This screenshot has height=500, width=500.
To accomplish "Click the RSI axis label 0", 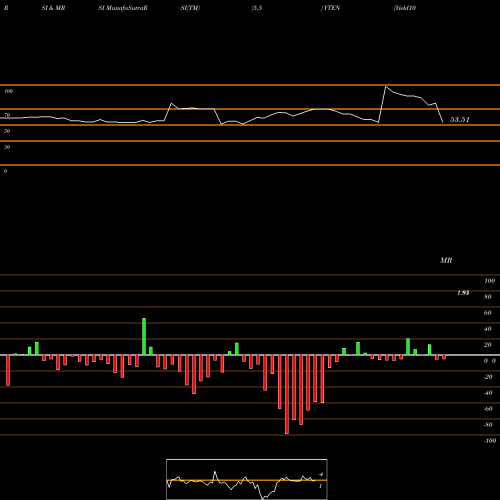I will click(x=5, y=171).
